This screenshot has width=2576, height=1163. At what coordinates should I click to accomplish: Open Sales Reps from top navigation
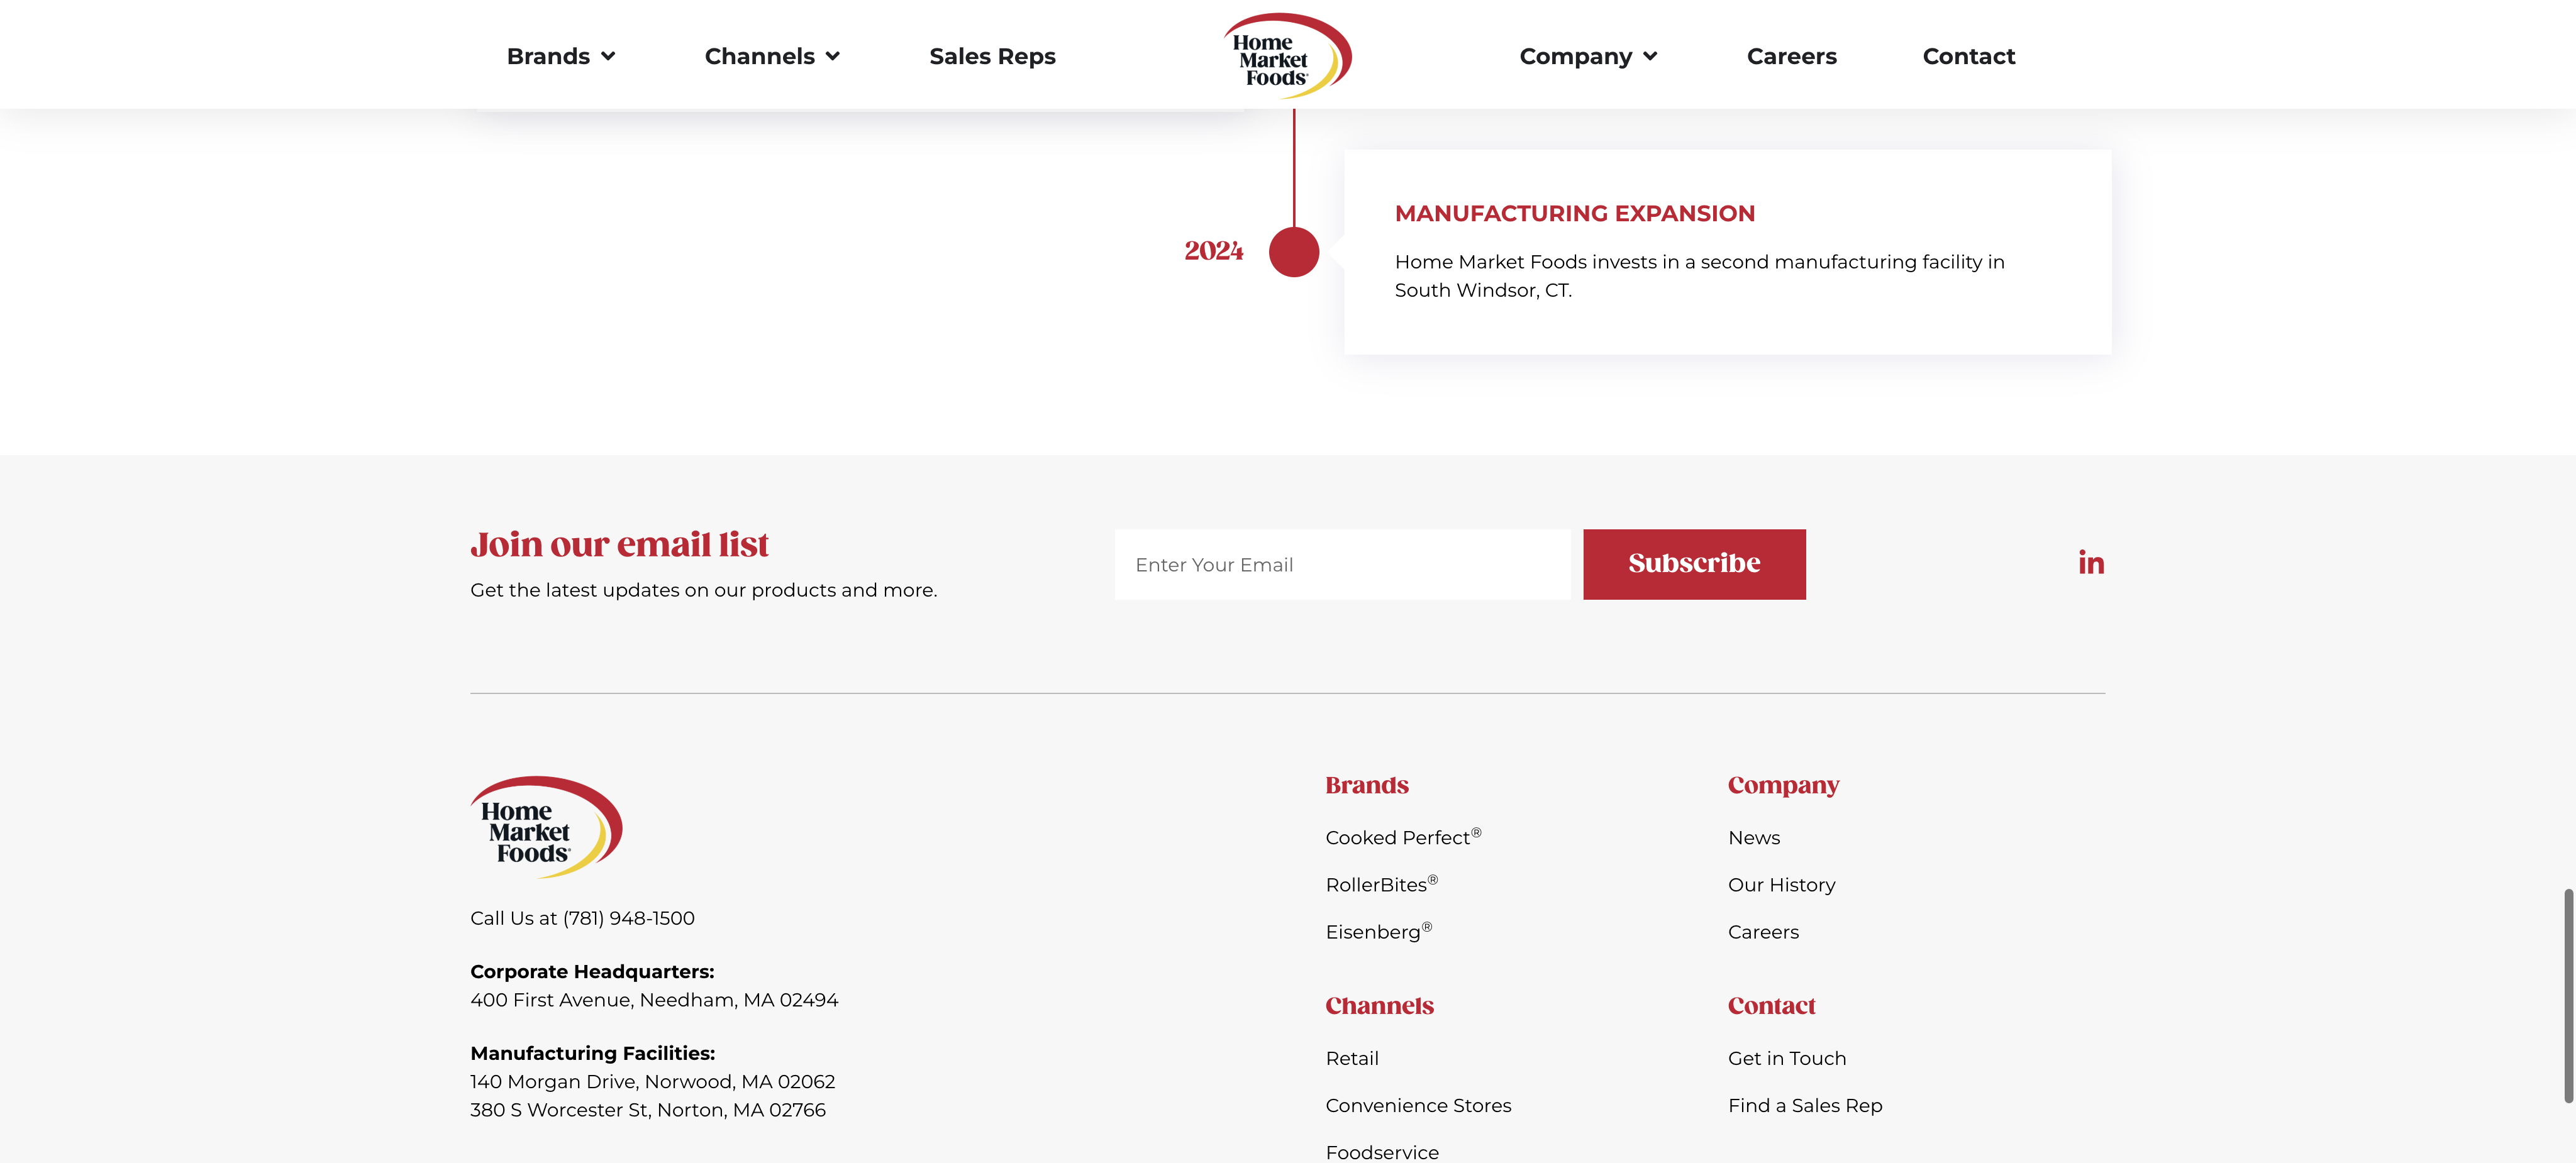click(x=992, y=57)
